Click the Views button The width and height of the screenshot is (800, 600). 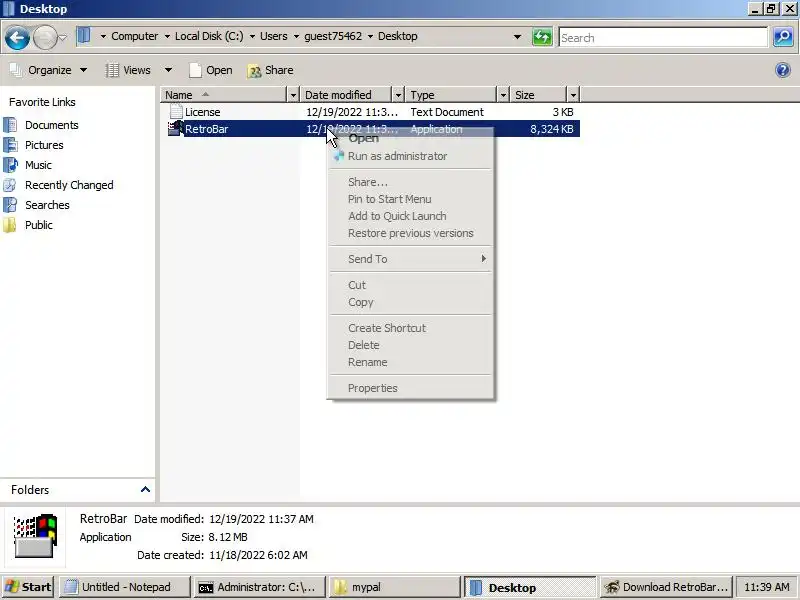pos(129,70)
